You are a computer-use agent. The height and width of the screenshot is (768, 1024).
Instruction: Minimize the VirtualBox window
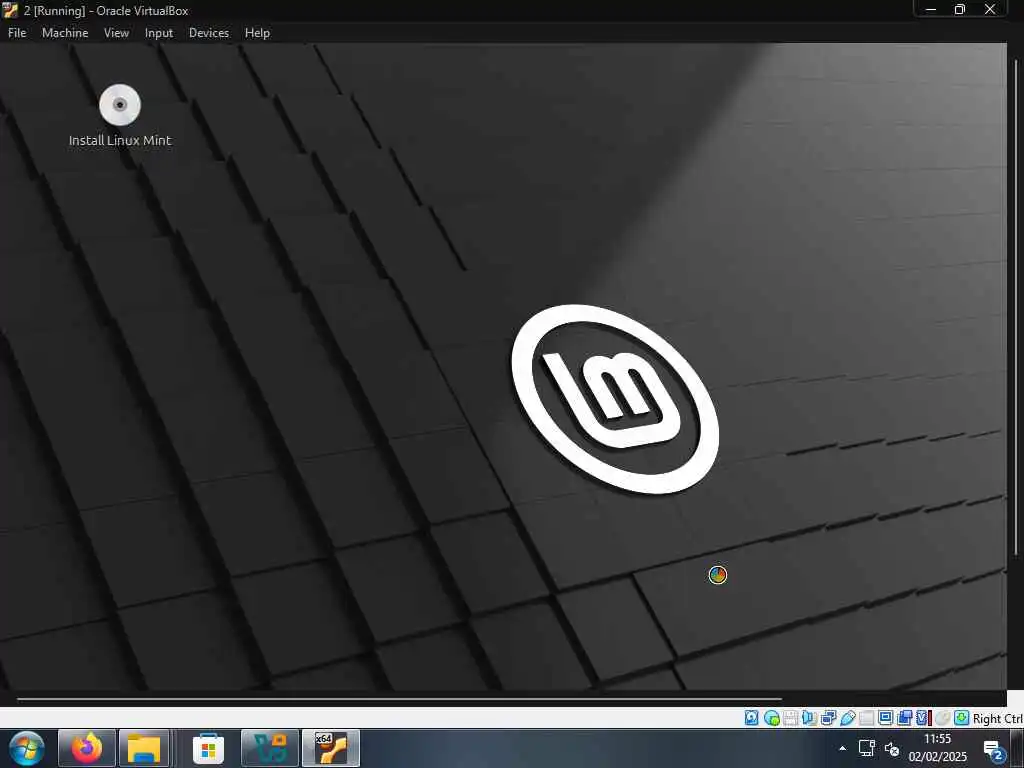931,9
